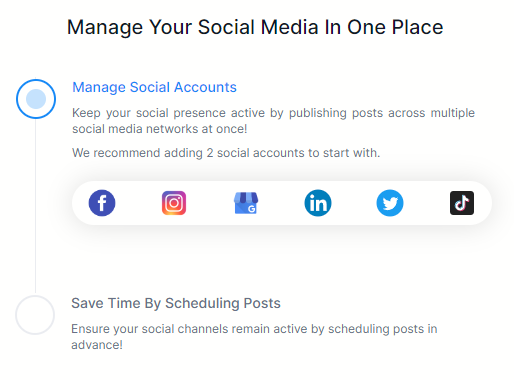Connect a Facebook account

(x=102, y=203)
